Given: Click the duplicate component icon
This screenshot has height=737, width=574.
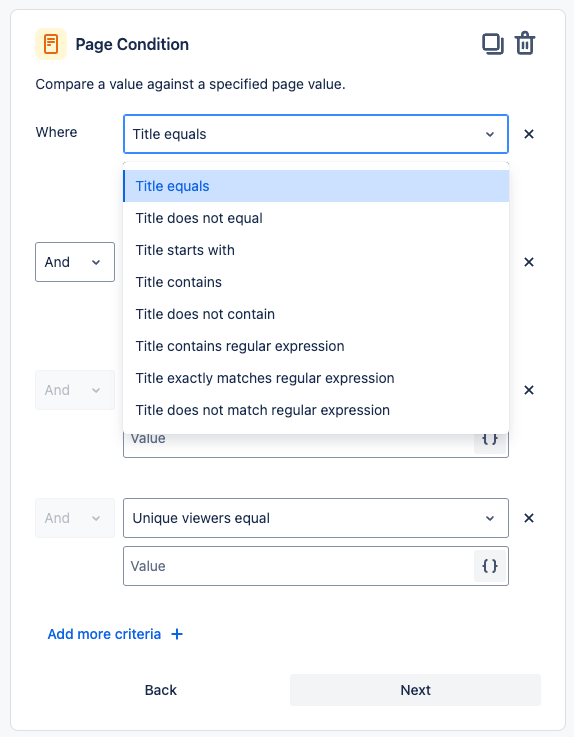Looking at the screenshot, I should [493, 44].
